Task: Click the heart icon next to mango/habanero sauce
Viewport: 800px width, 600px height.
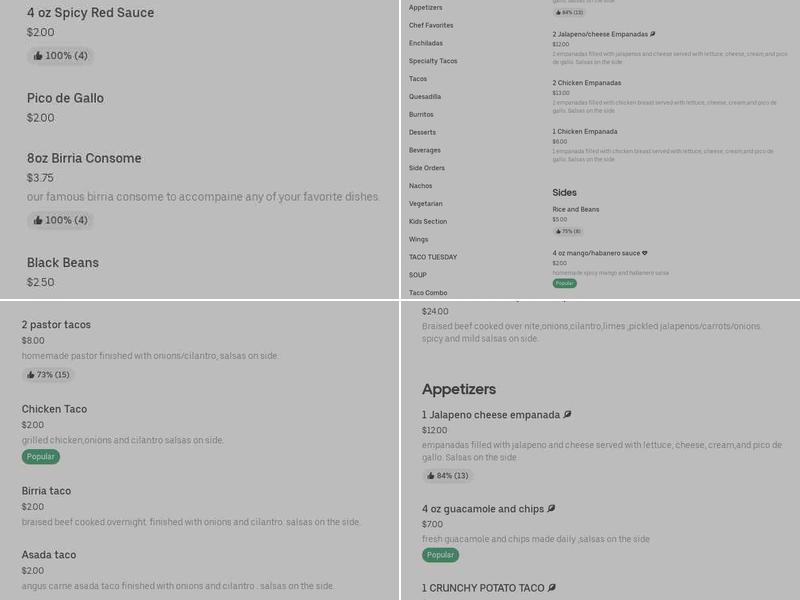Action: coord(645,253)
